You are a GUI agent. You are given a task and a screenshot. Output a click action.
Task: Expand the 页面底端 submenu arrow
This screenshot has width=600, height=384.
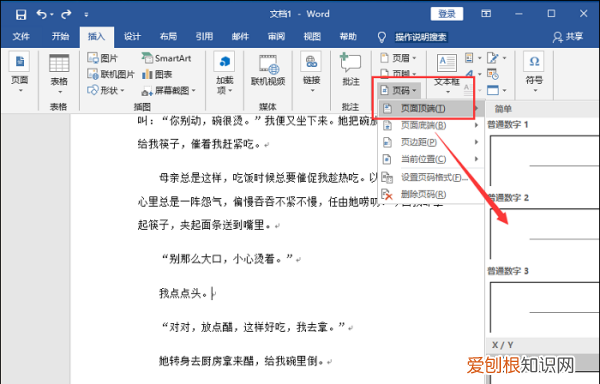[x=476, y=125]
